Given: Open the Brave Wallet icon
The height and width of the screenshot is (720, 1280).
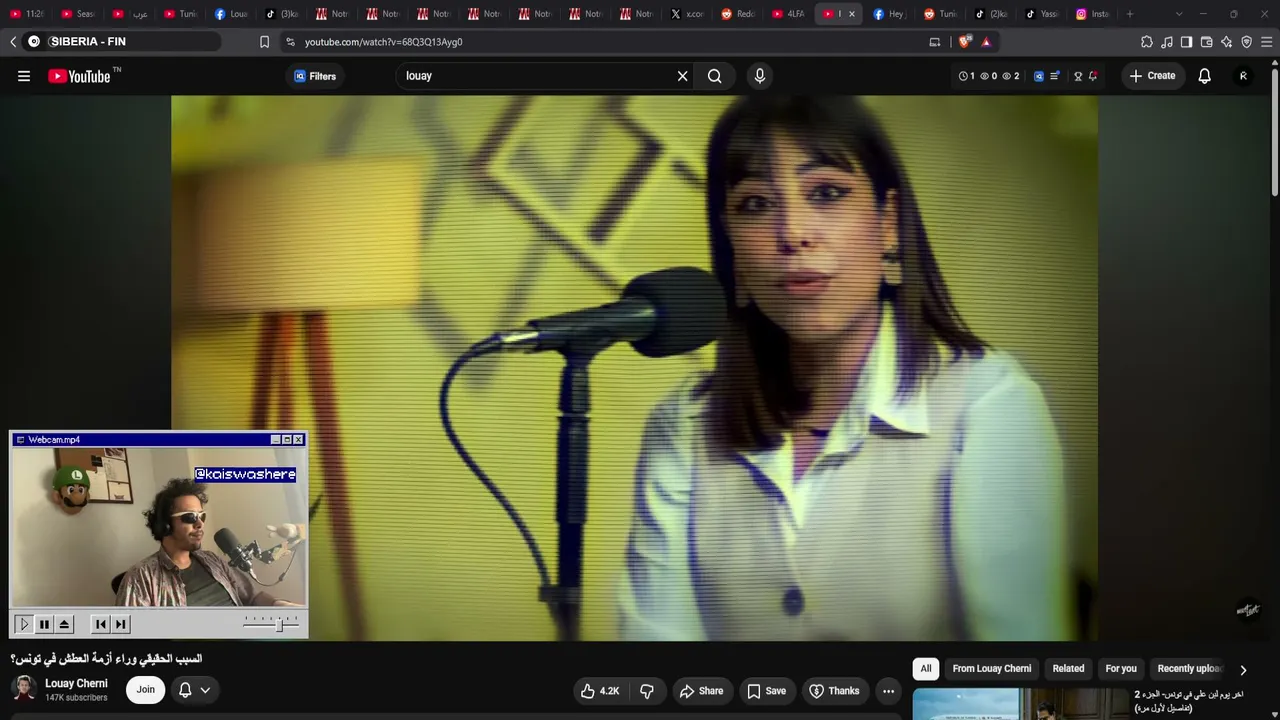Looking at the screenshot, I should pyautogui.click(x=1207, y=42).
